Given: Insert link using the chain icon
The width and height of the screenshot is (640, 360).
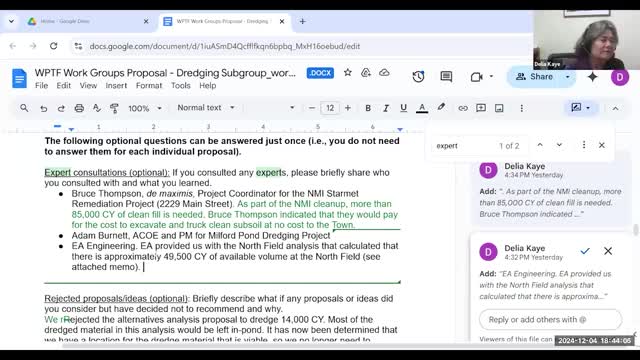Looking at the screenshot, I should 463,108.
